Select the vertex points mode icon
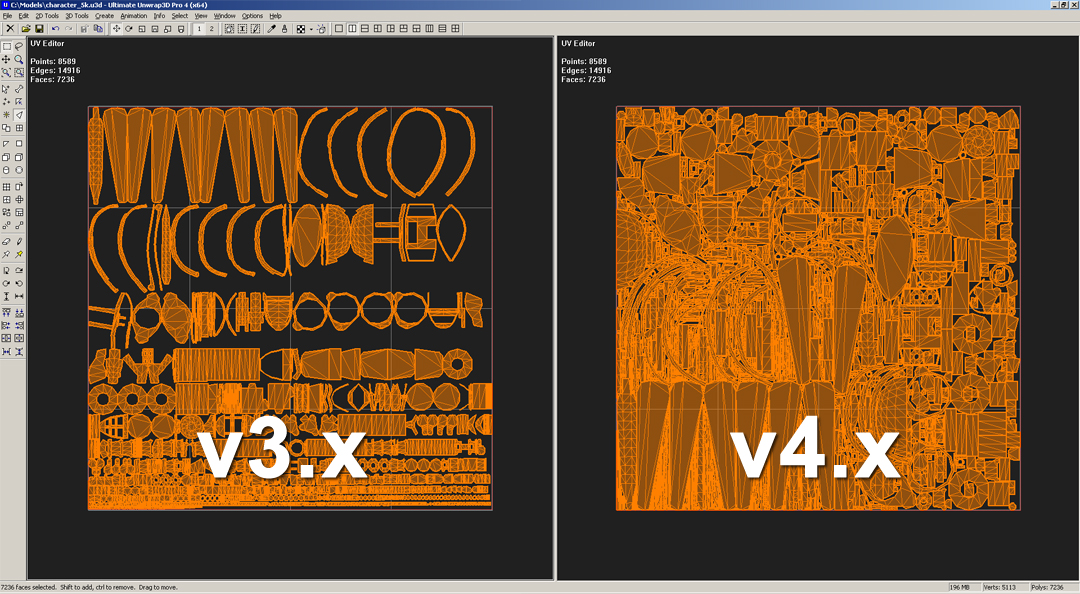 (6, 102)
